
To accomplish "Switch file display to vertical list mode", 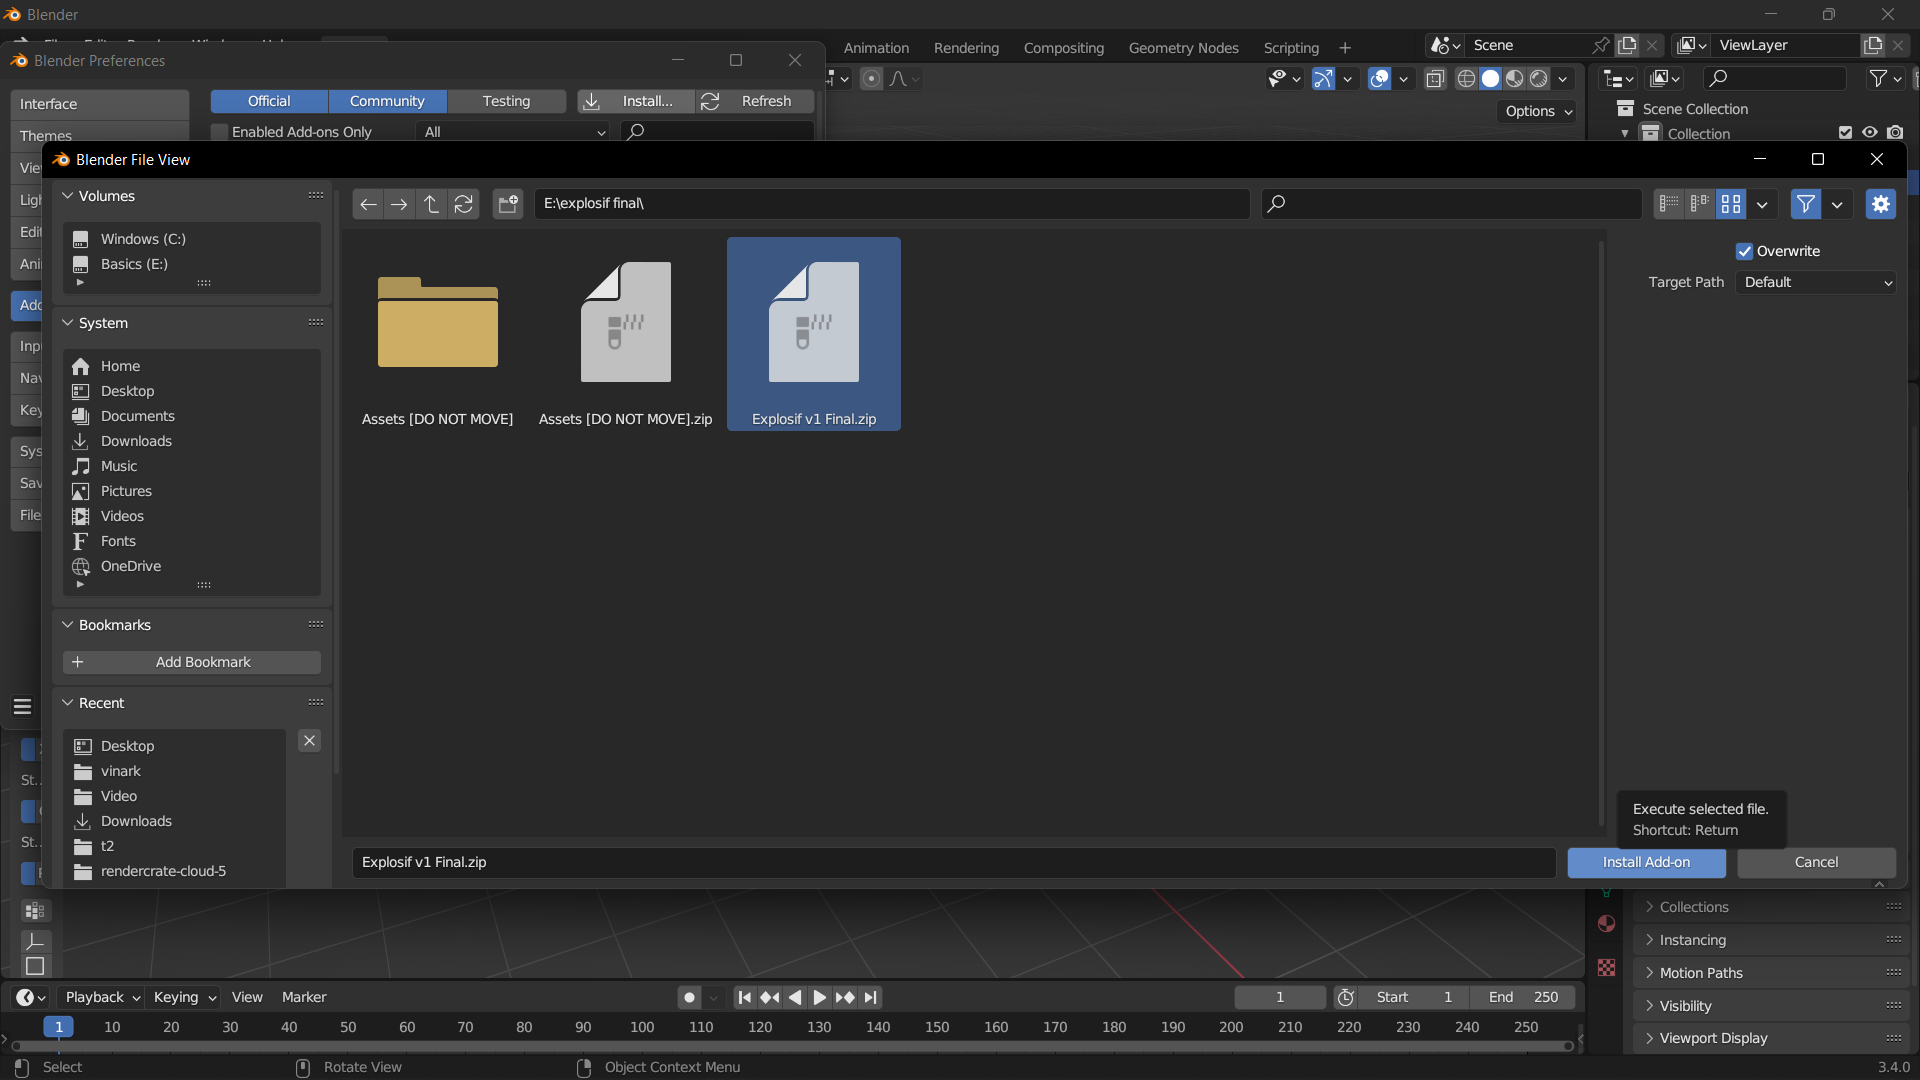I will [1669, 204].
